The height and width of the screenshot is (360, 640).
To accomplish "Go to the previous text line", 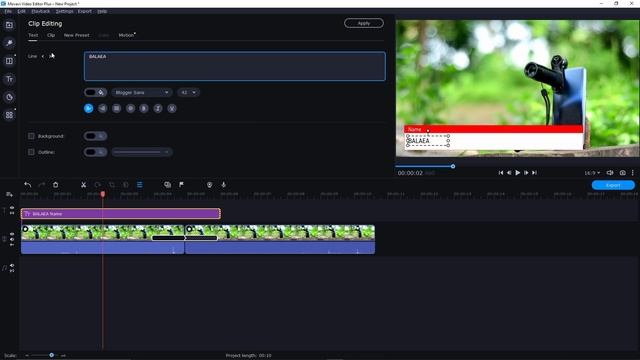I will pos(42,56).
